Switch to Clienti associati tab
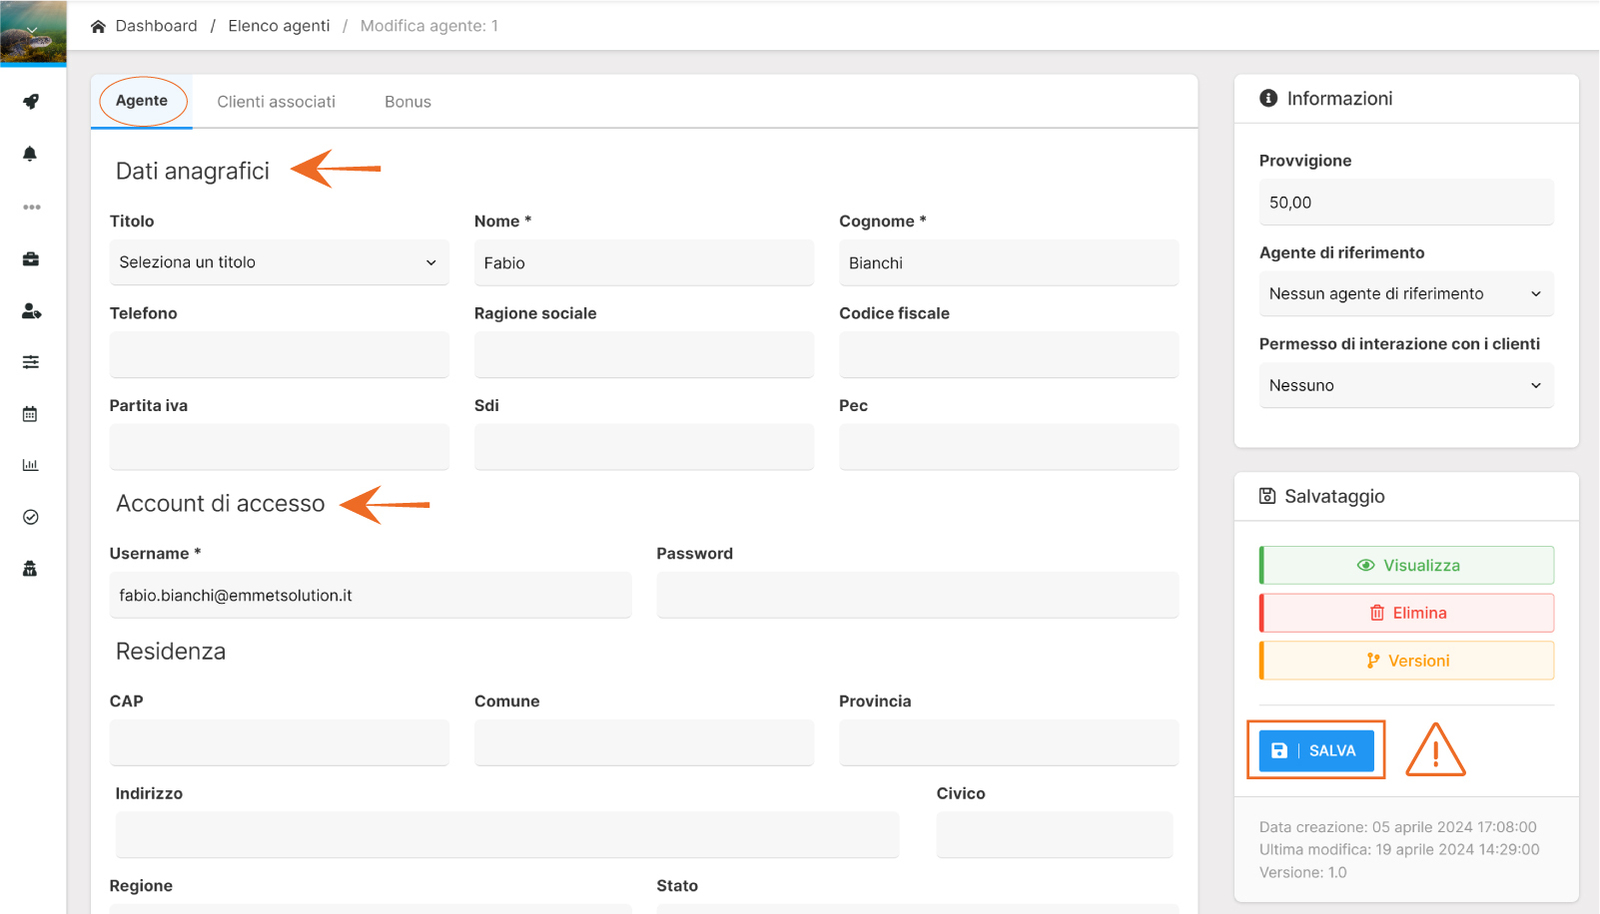The width and height of the screenshot is (1600, 914). coord(276,102)
